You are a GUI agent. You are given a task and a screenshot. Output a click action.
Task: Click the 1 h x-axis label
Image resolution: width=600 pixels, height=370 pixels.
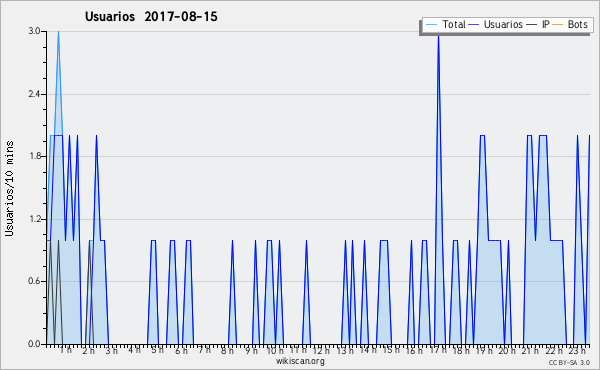click(66, 350)
